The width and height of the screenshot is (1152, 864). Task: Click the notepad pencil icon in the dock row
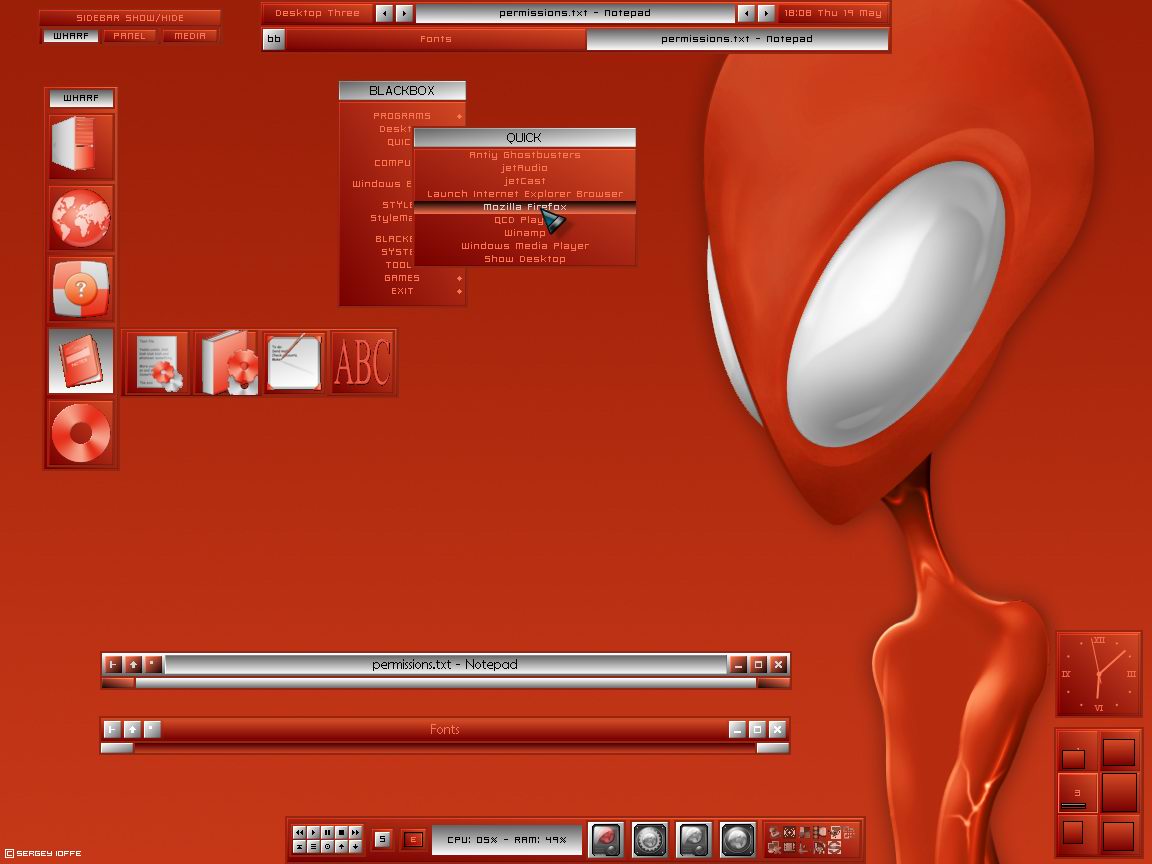tap(294, 362)
